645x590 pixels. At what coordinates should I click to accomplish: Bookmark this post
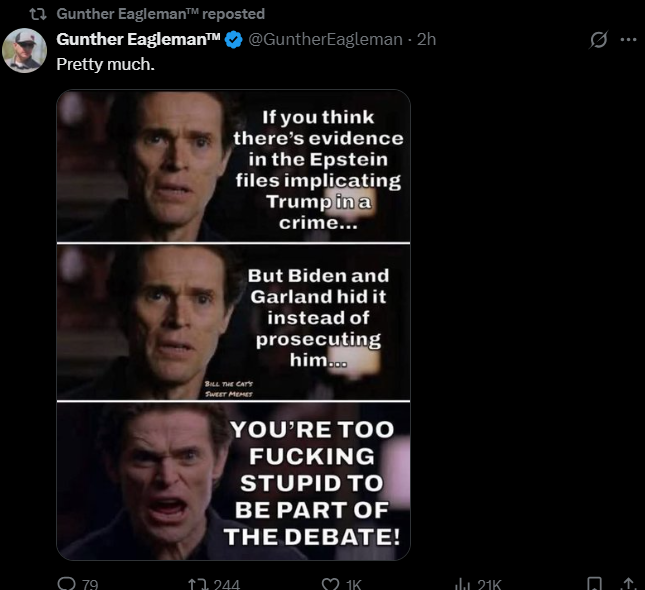click(595, 584)
